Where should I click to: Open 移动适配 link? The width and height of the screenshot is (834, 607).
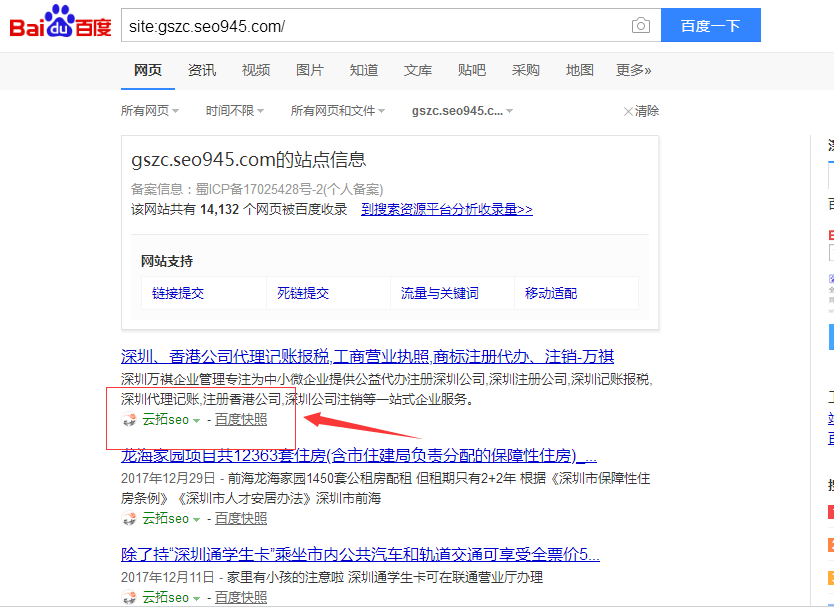pos(551,293)
